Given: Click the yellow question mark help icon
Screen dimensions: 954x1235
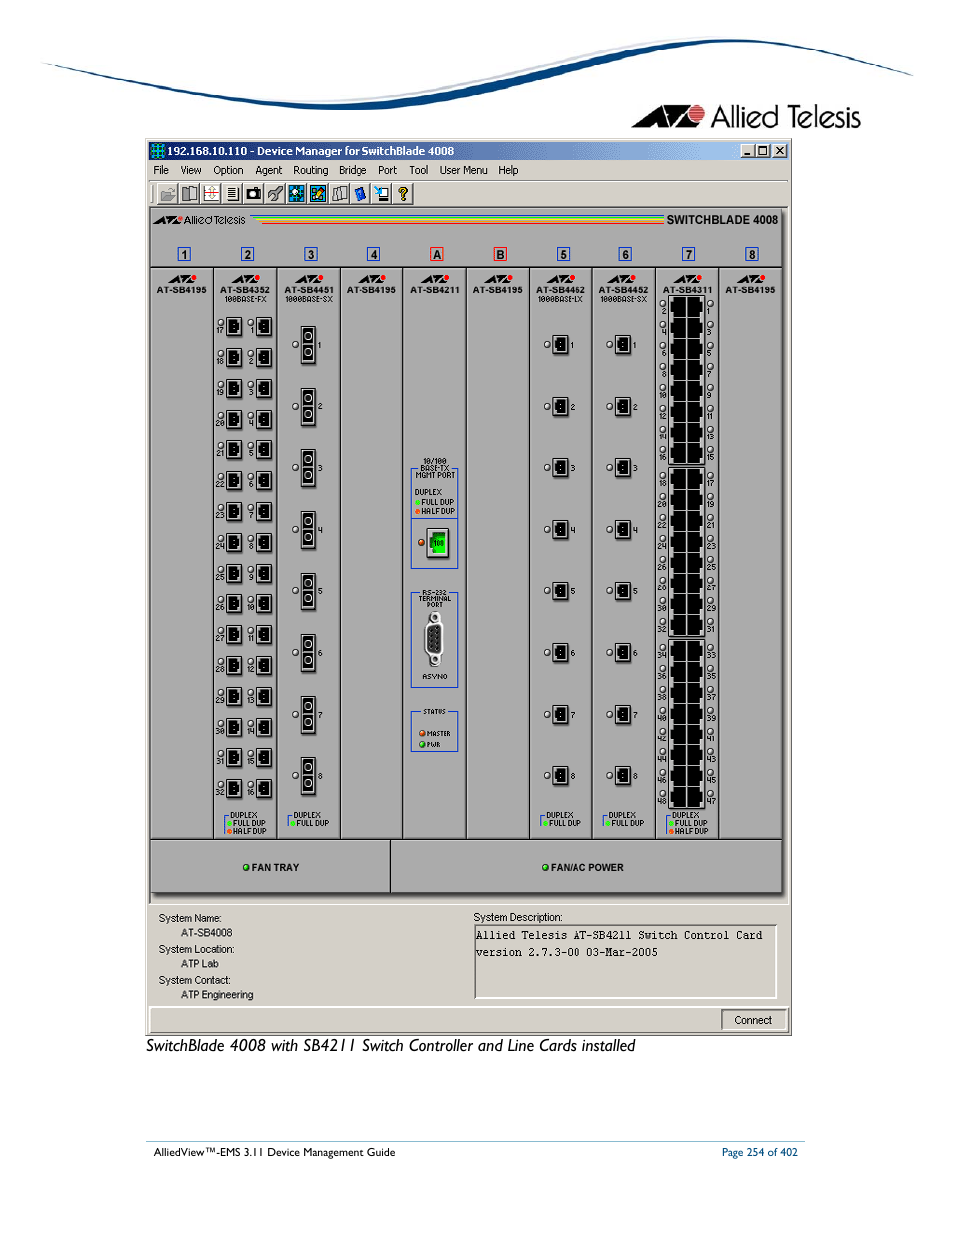Looking at the screenshot, I should tap(404, 194).
